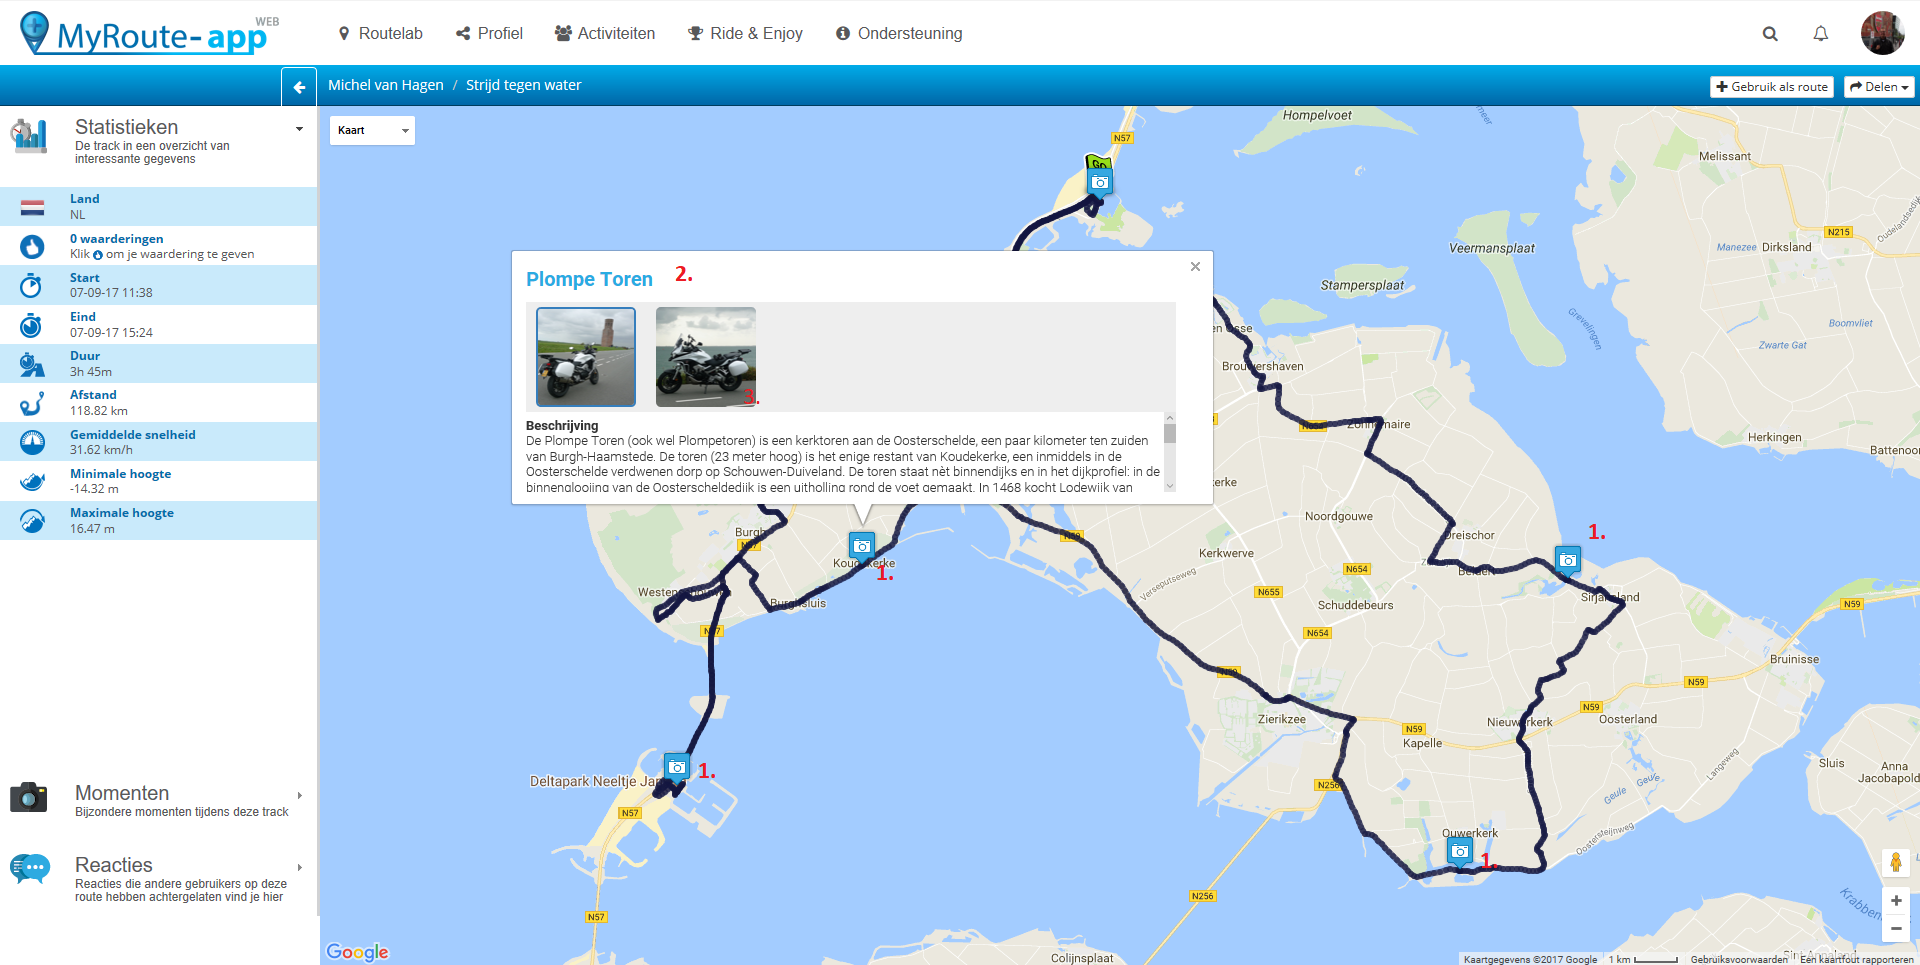Open Gebruiksvoorwaarden link
The image size is (1920, 965).
coord(1739,959)
